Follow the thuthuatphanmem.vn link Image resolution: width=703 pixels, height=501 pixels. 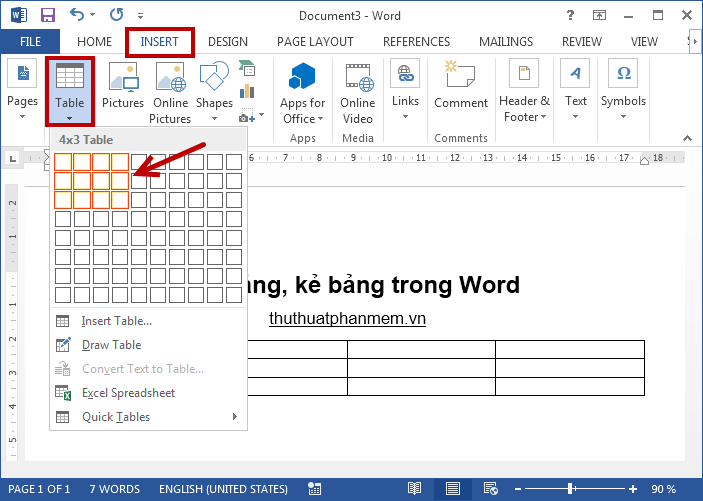click(x=347, y=318)
